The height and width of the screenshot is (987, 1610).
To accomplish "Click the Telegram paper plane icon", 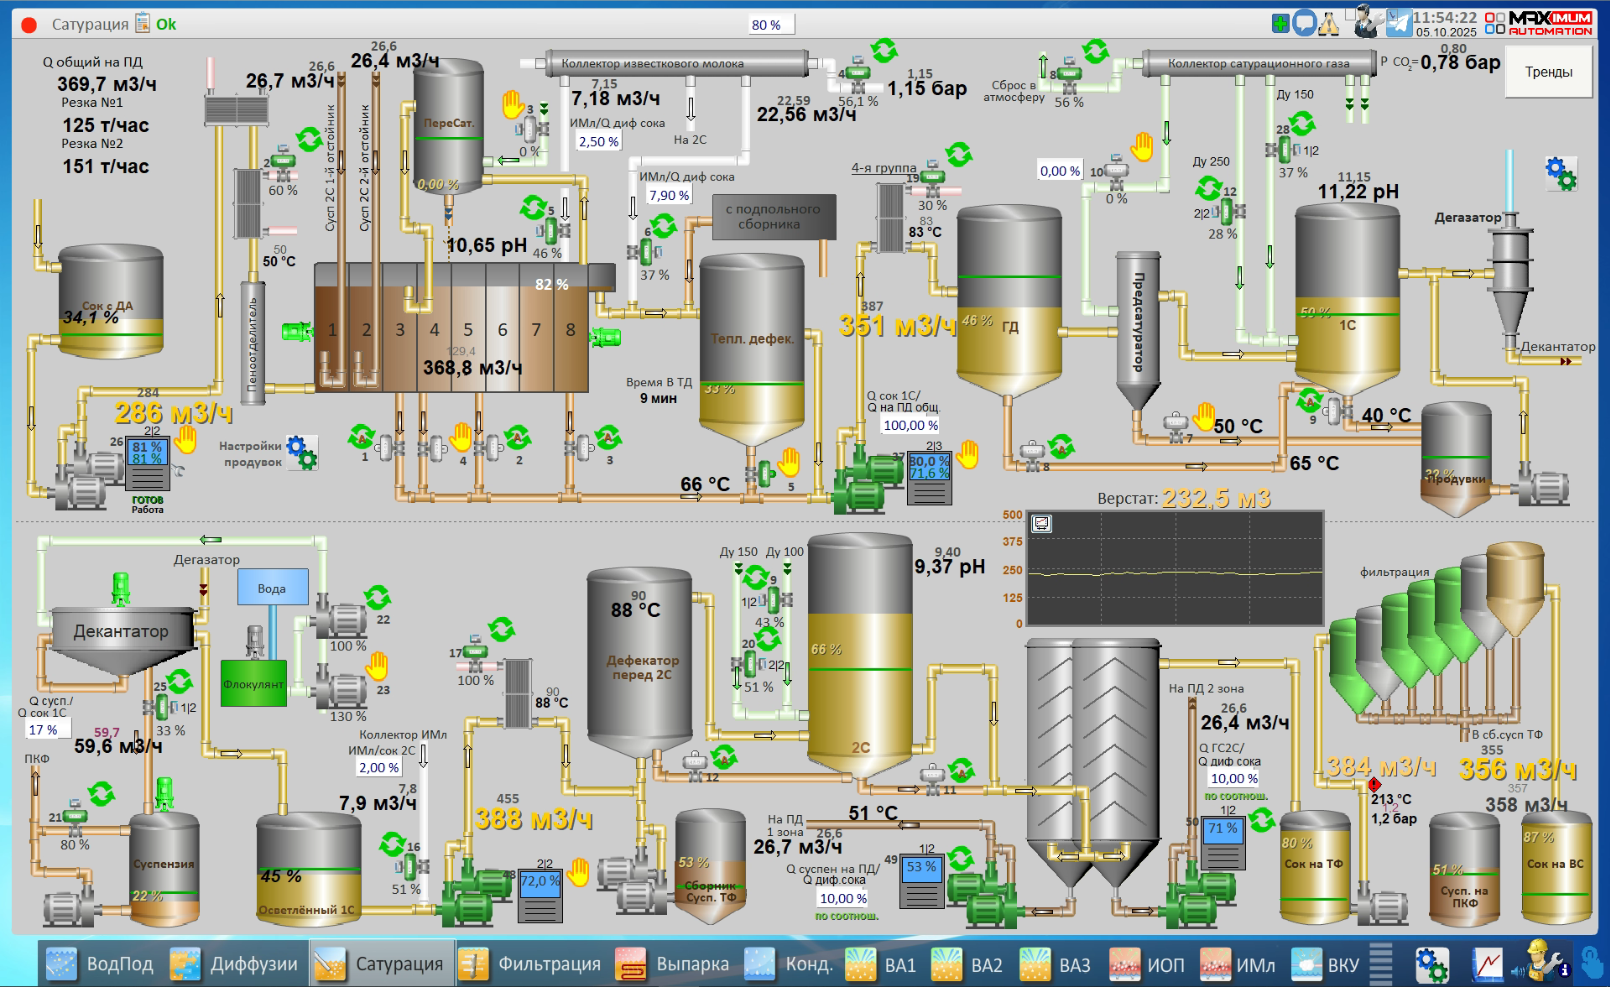I will pyautogui.click(x=1398, y=23).
